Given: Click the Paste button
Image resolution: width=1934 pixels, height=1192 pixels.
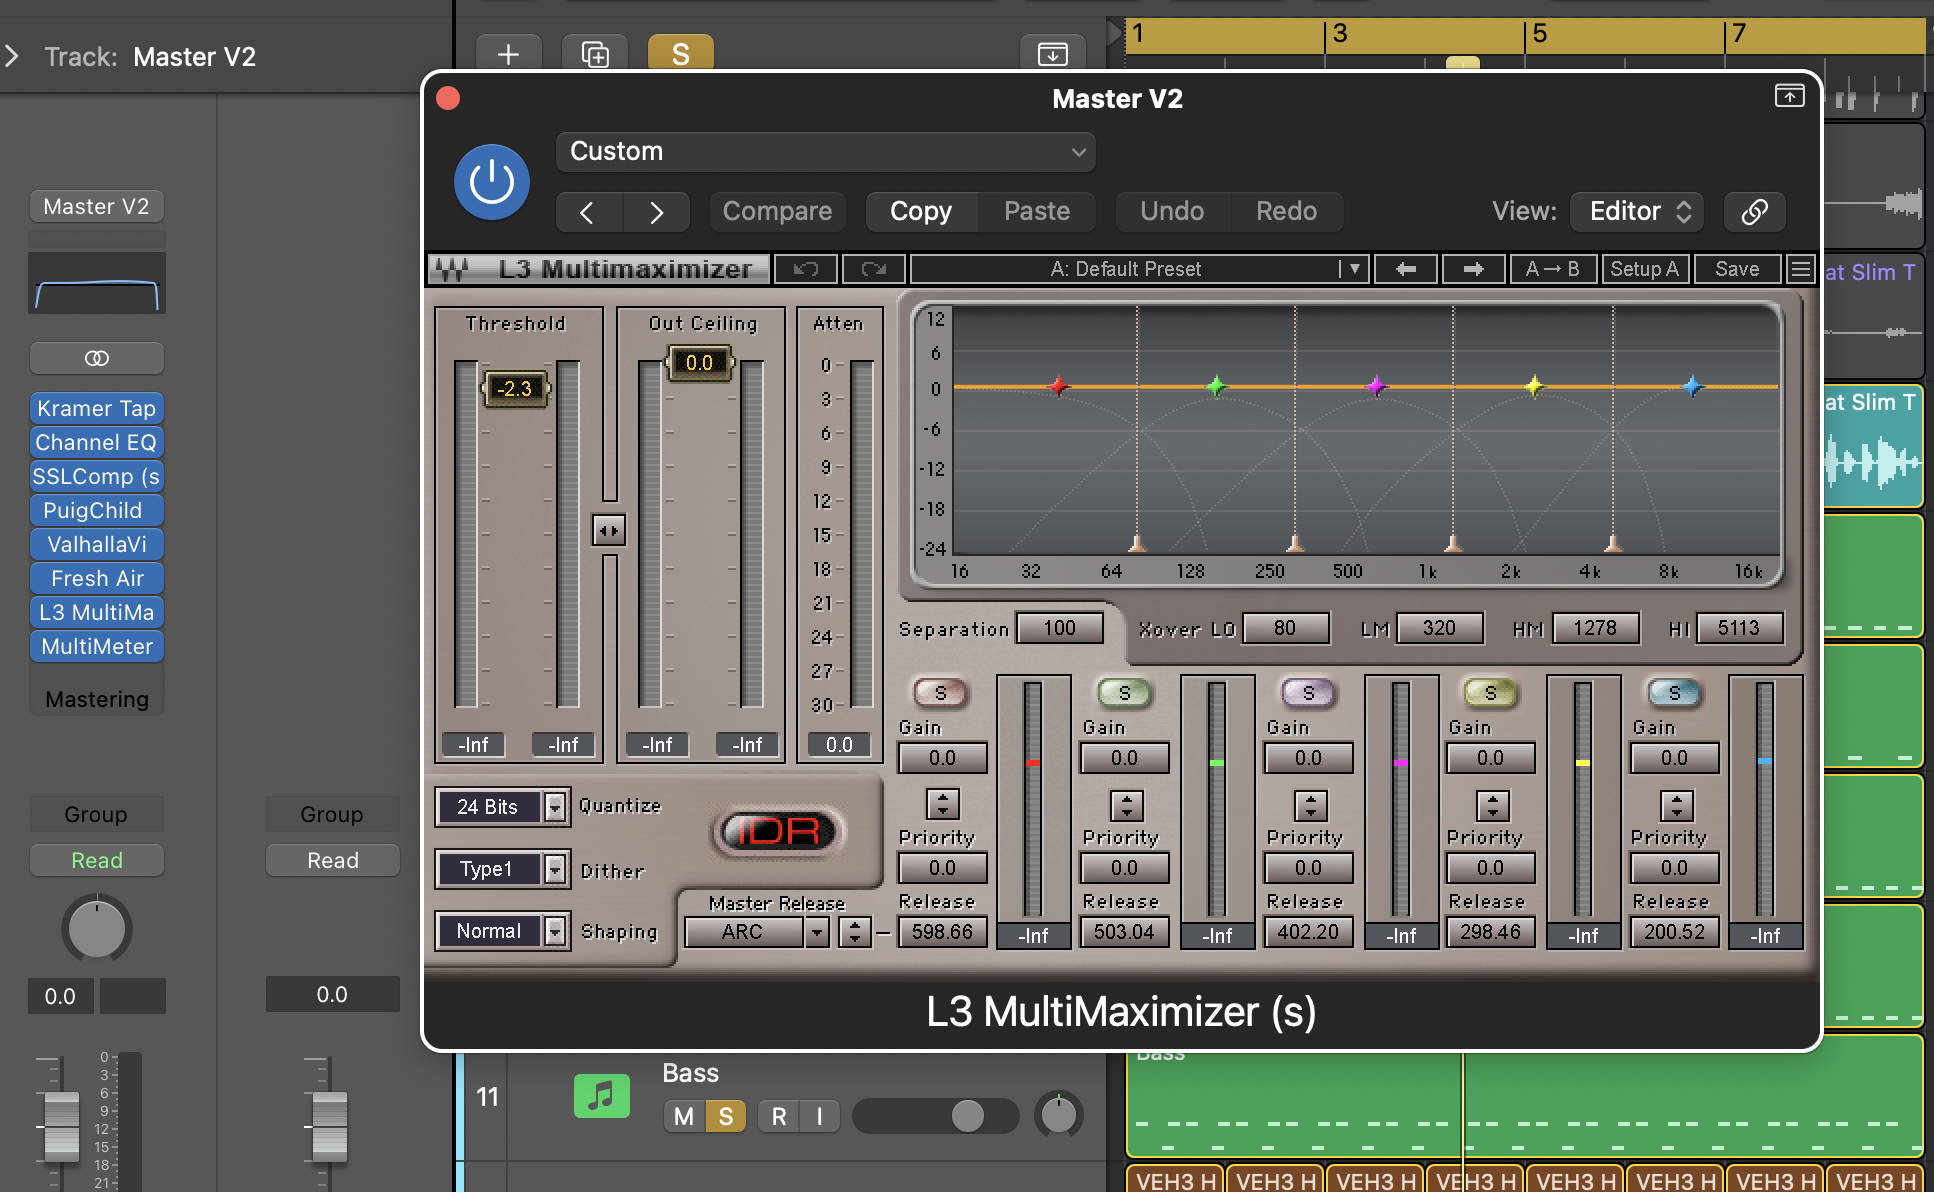Looking at the screenshot, I should (1037, 212).
